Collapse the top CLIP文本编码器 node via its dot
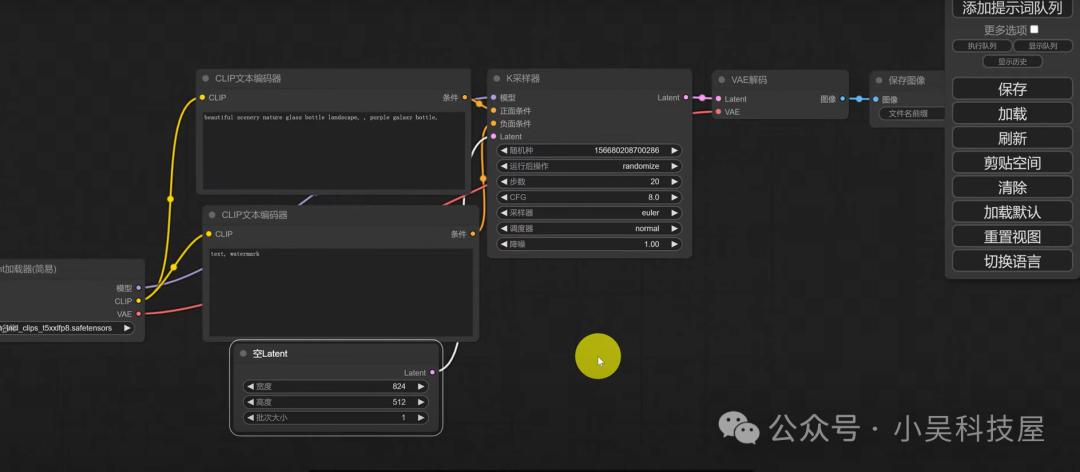Image resolution: width=1080 pixels, height=472 pixels. tap(205, 79)
